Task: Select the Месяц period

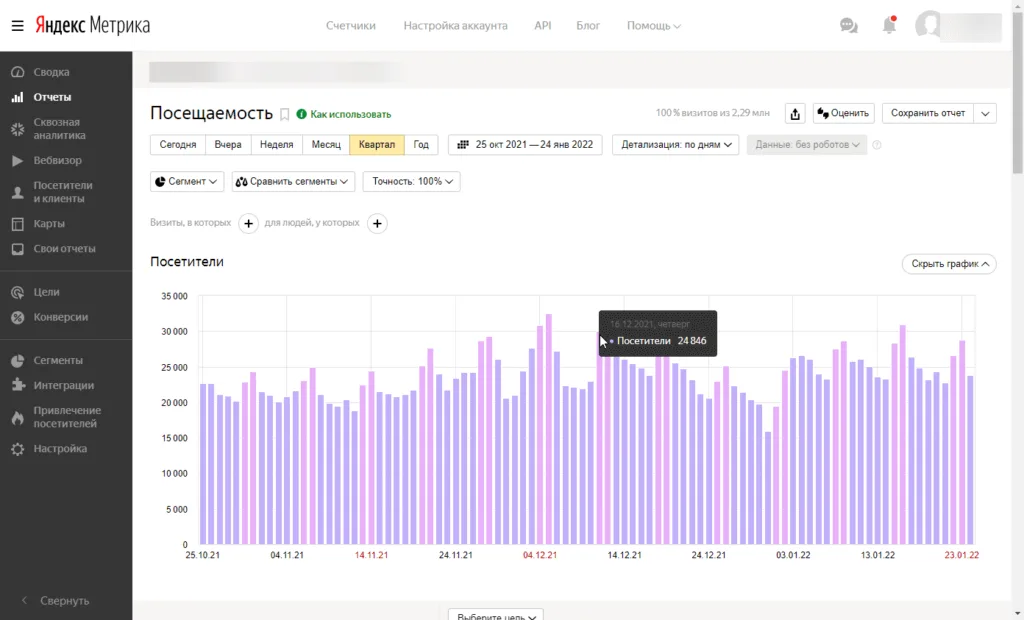Action: pos(326,144)
